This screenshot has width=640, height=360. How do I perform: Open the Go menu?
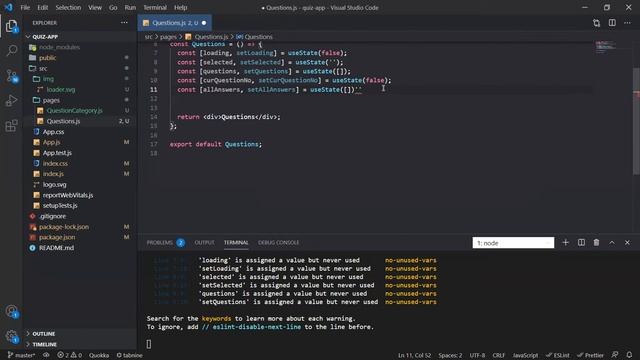point(113,7)
